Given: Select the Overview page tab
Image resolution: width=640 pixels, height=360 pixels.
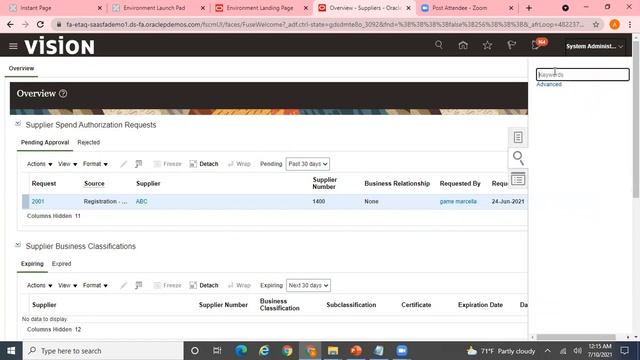Looking at the screenshot, I should [21, 69].
